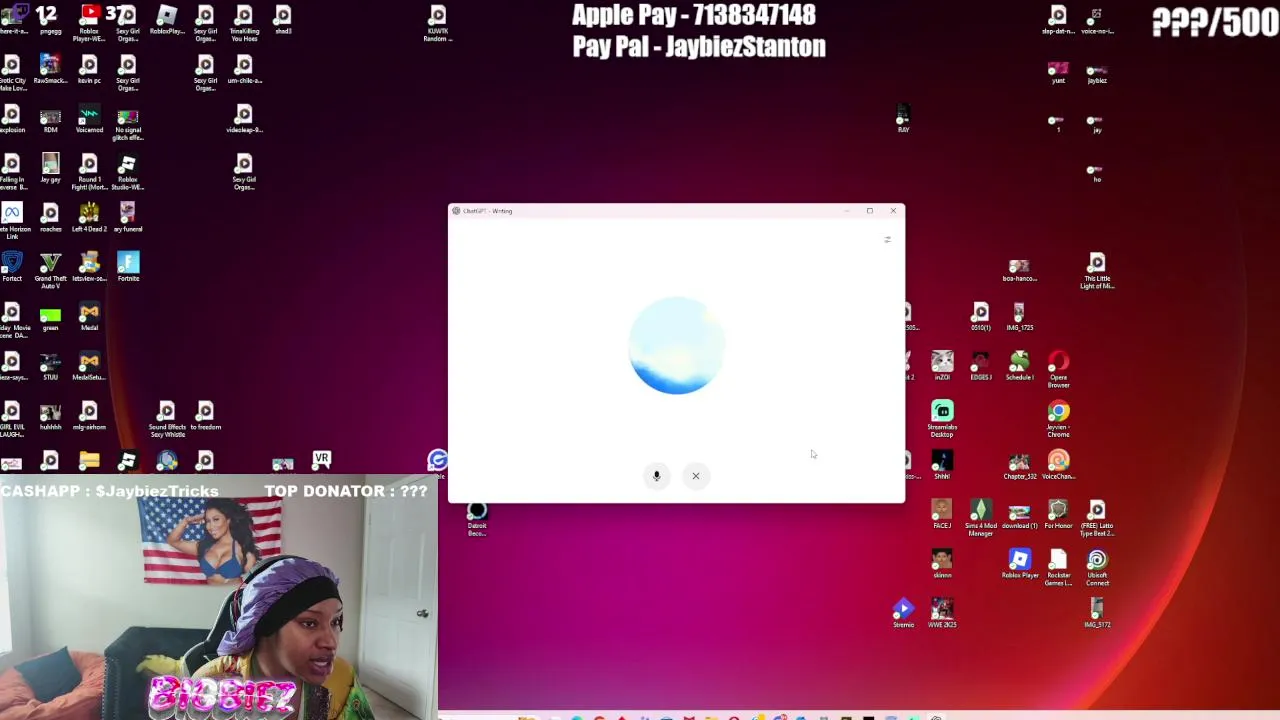Open the VR desktop icon
The image size is (1280, 720).
(x=321, y=459)
